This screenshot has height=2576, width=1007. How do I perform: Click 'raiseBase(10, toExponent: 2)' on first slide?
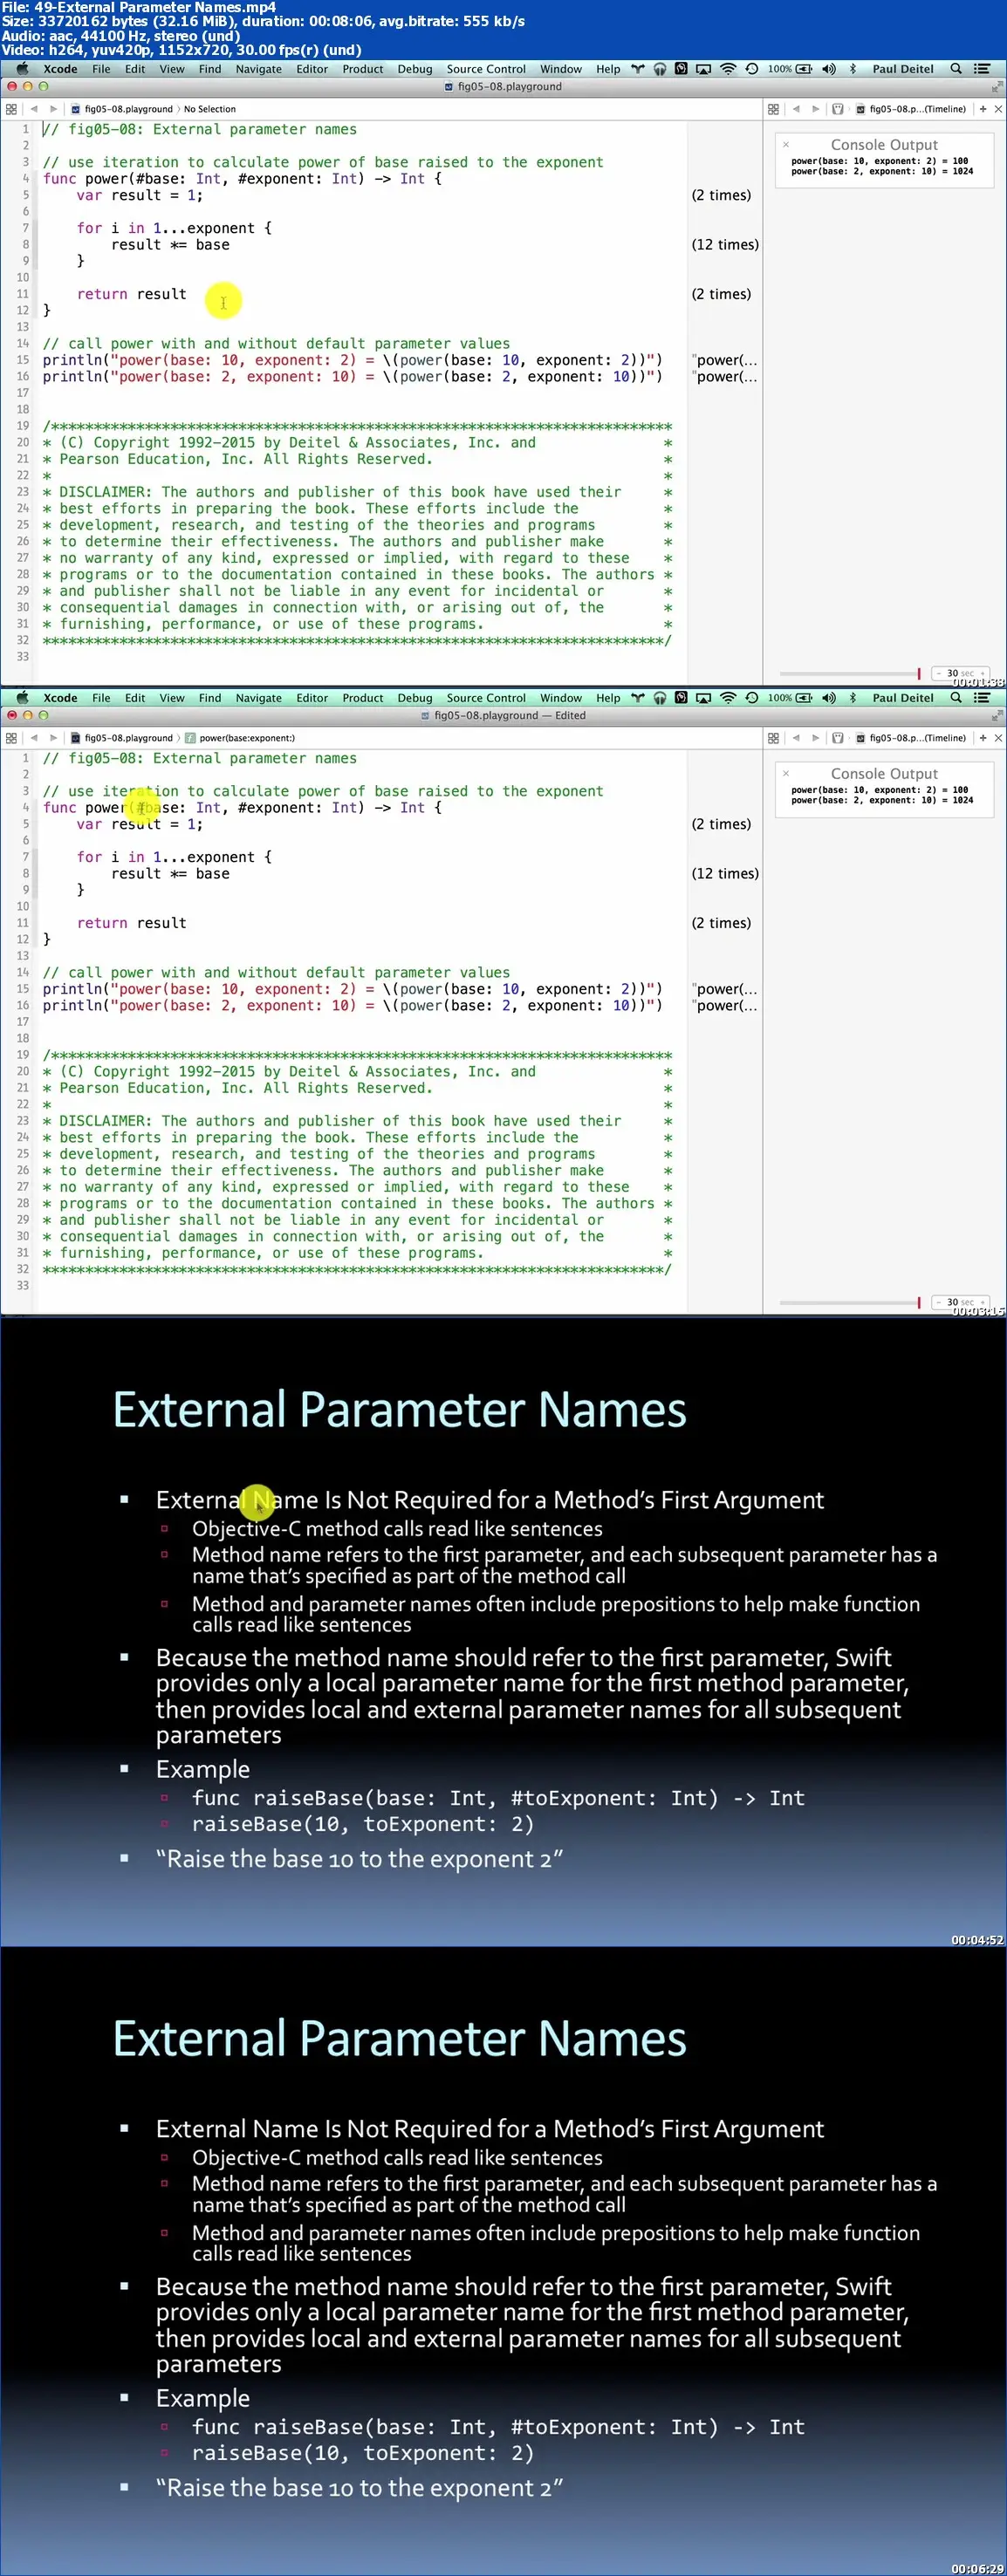coord(363,1824)
